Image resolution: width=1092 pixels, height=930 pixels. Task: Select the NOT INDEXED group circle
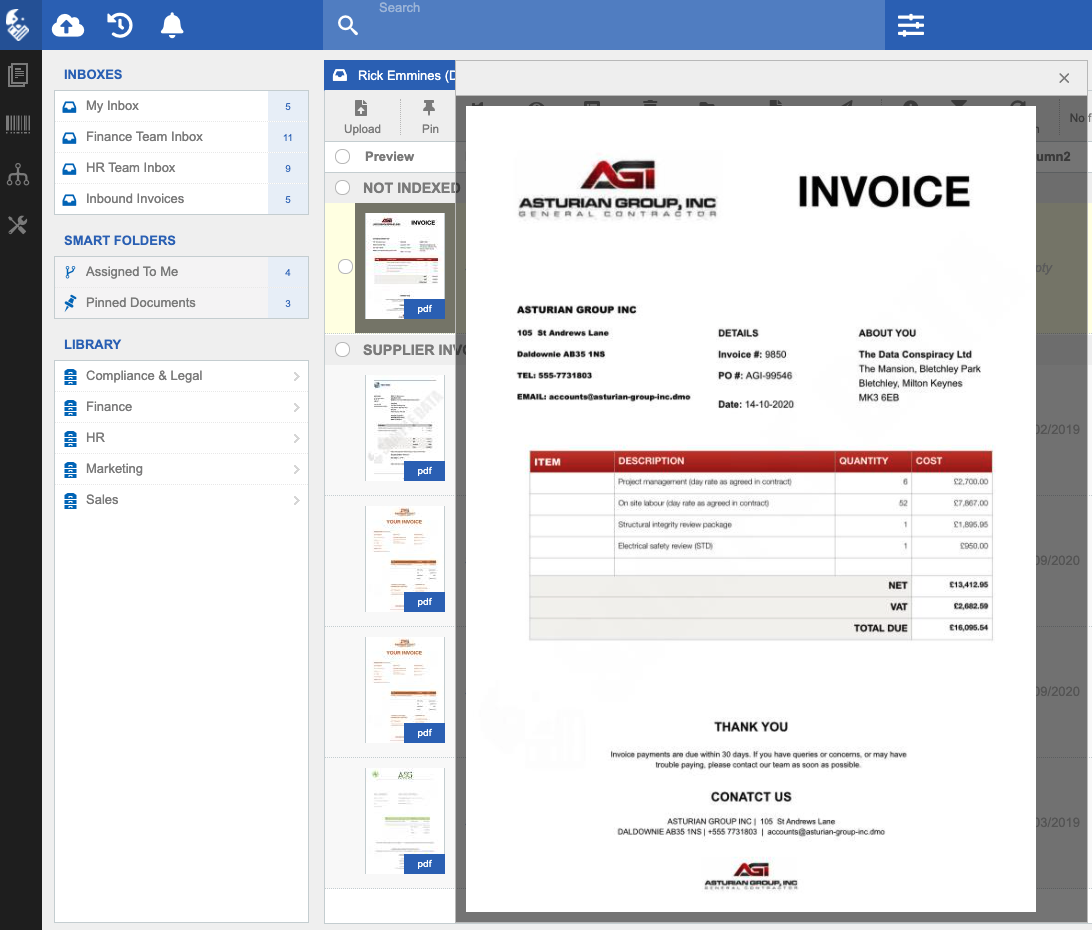[x=343, y=187]
